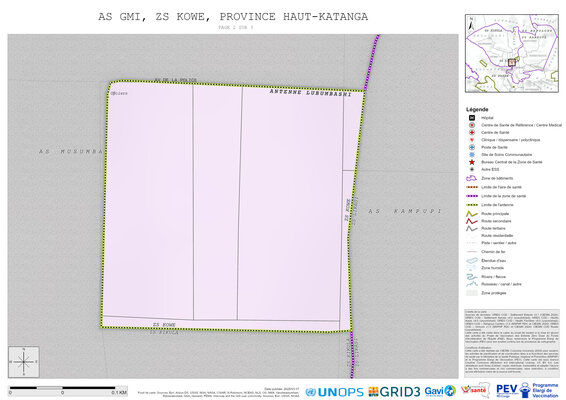Click the Route principale legend symbol

pyautogui.click(x=471, y=214)
